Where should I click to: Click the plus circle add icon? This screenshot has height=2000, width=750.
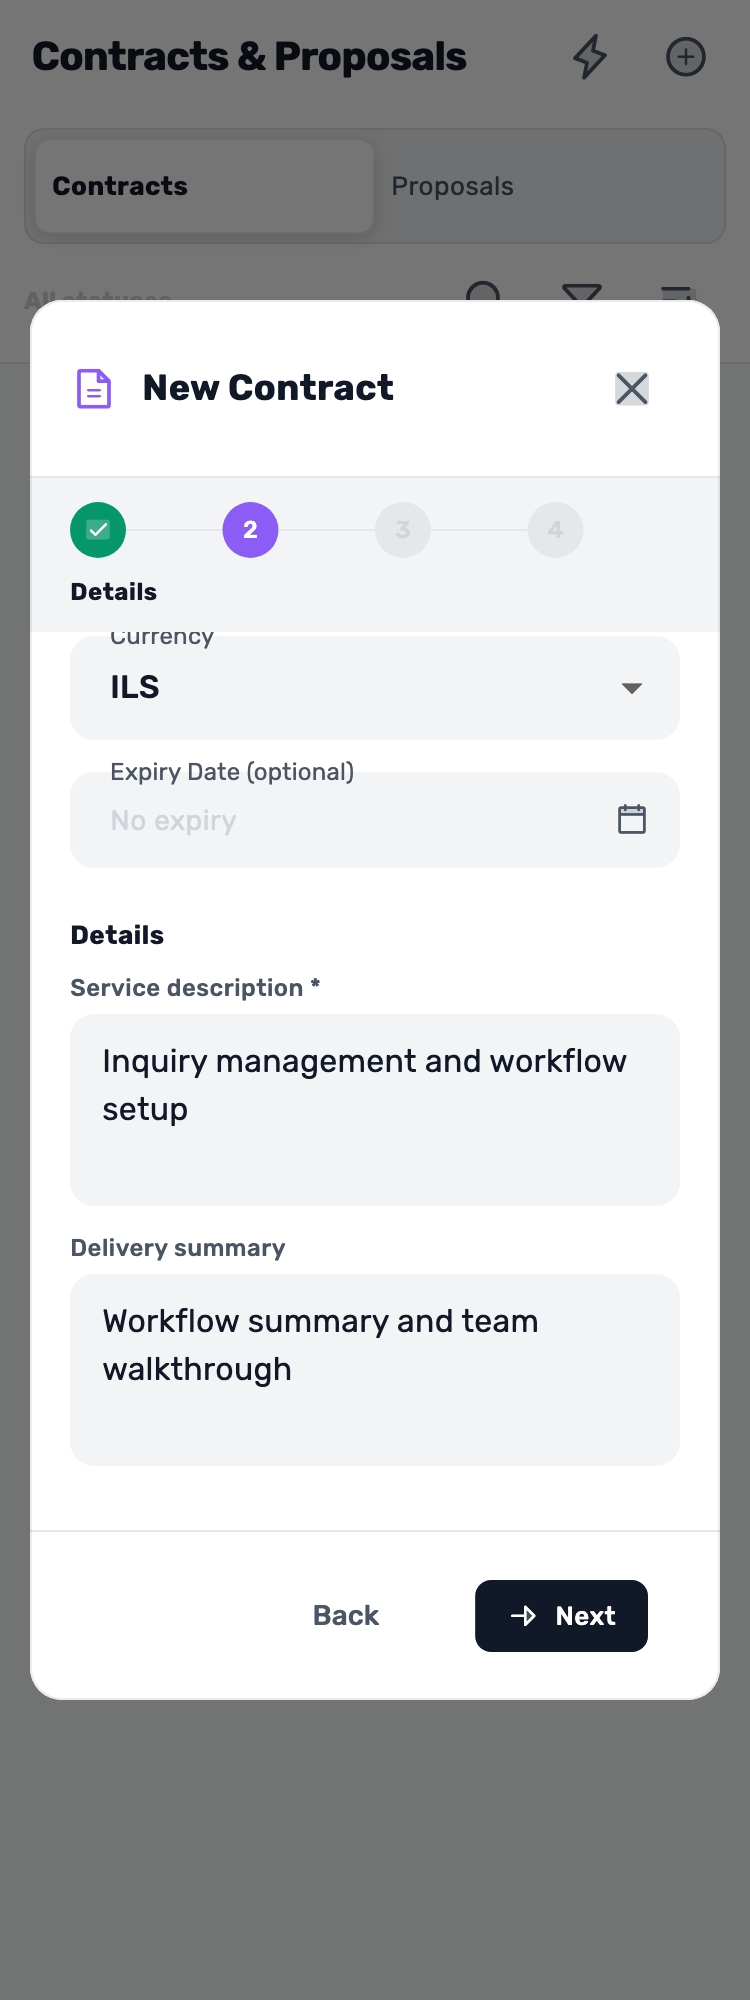(686, 57)
